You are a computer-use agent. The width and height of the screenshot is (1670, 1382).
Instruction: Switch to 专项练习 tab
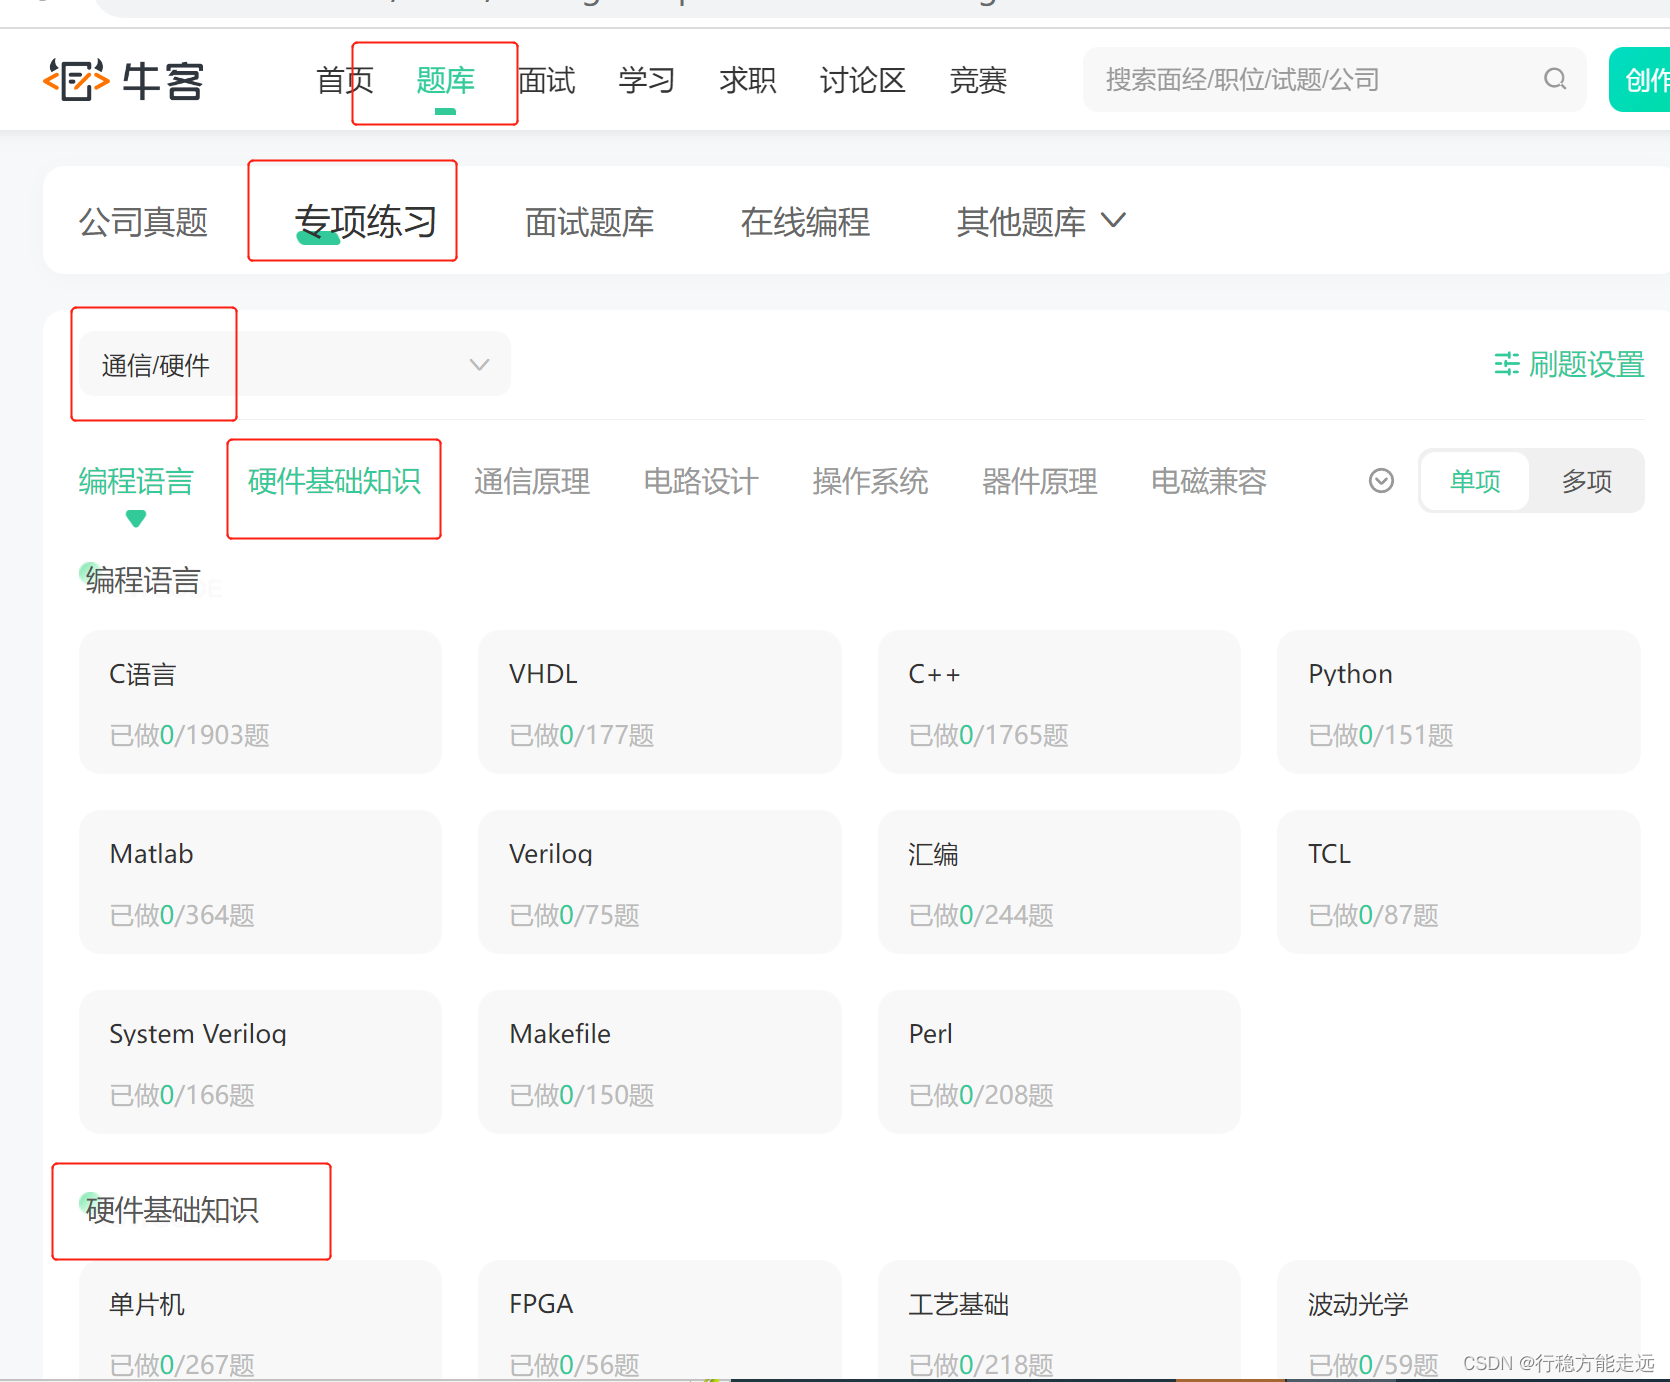click(366, 221)
